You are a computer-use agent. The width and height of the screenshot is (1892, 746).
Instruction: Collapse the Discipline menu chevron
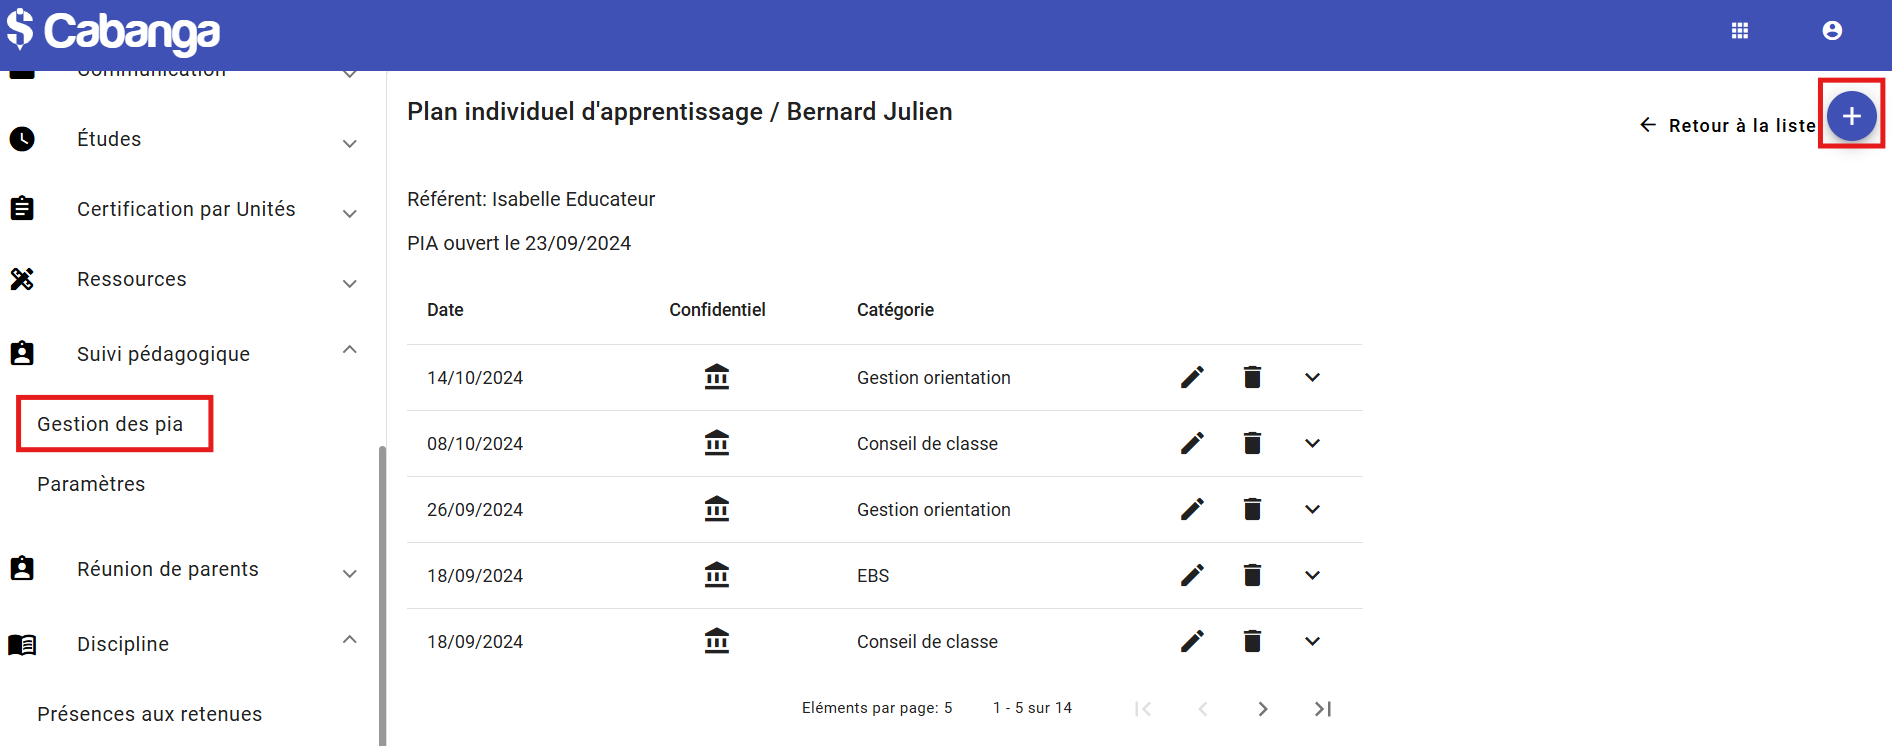pos(350,639)
